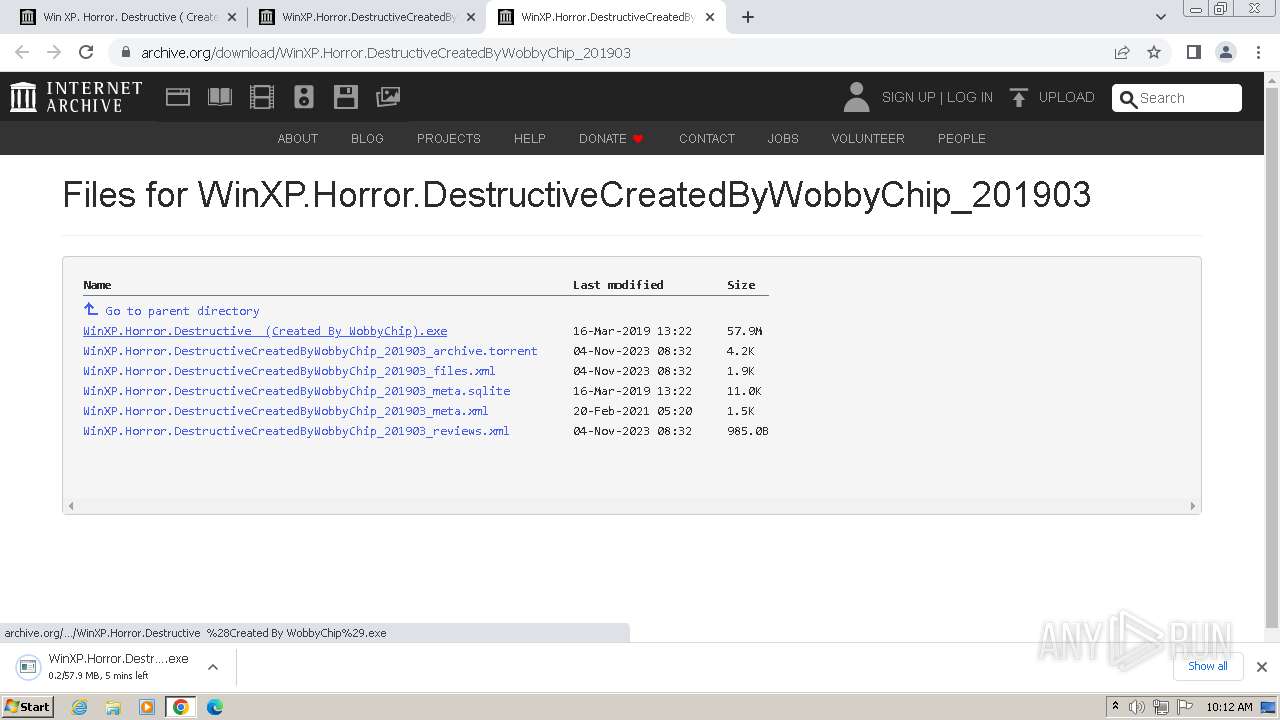Viewport: 1280px width, 720px height.
Task: Close the downloads bar
Action: (1261, 667)
